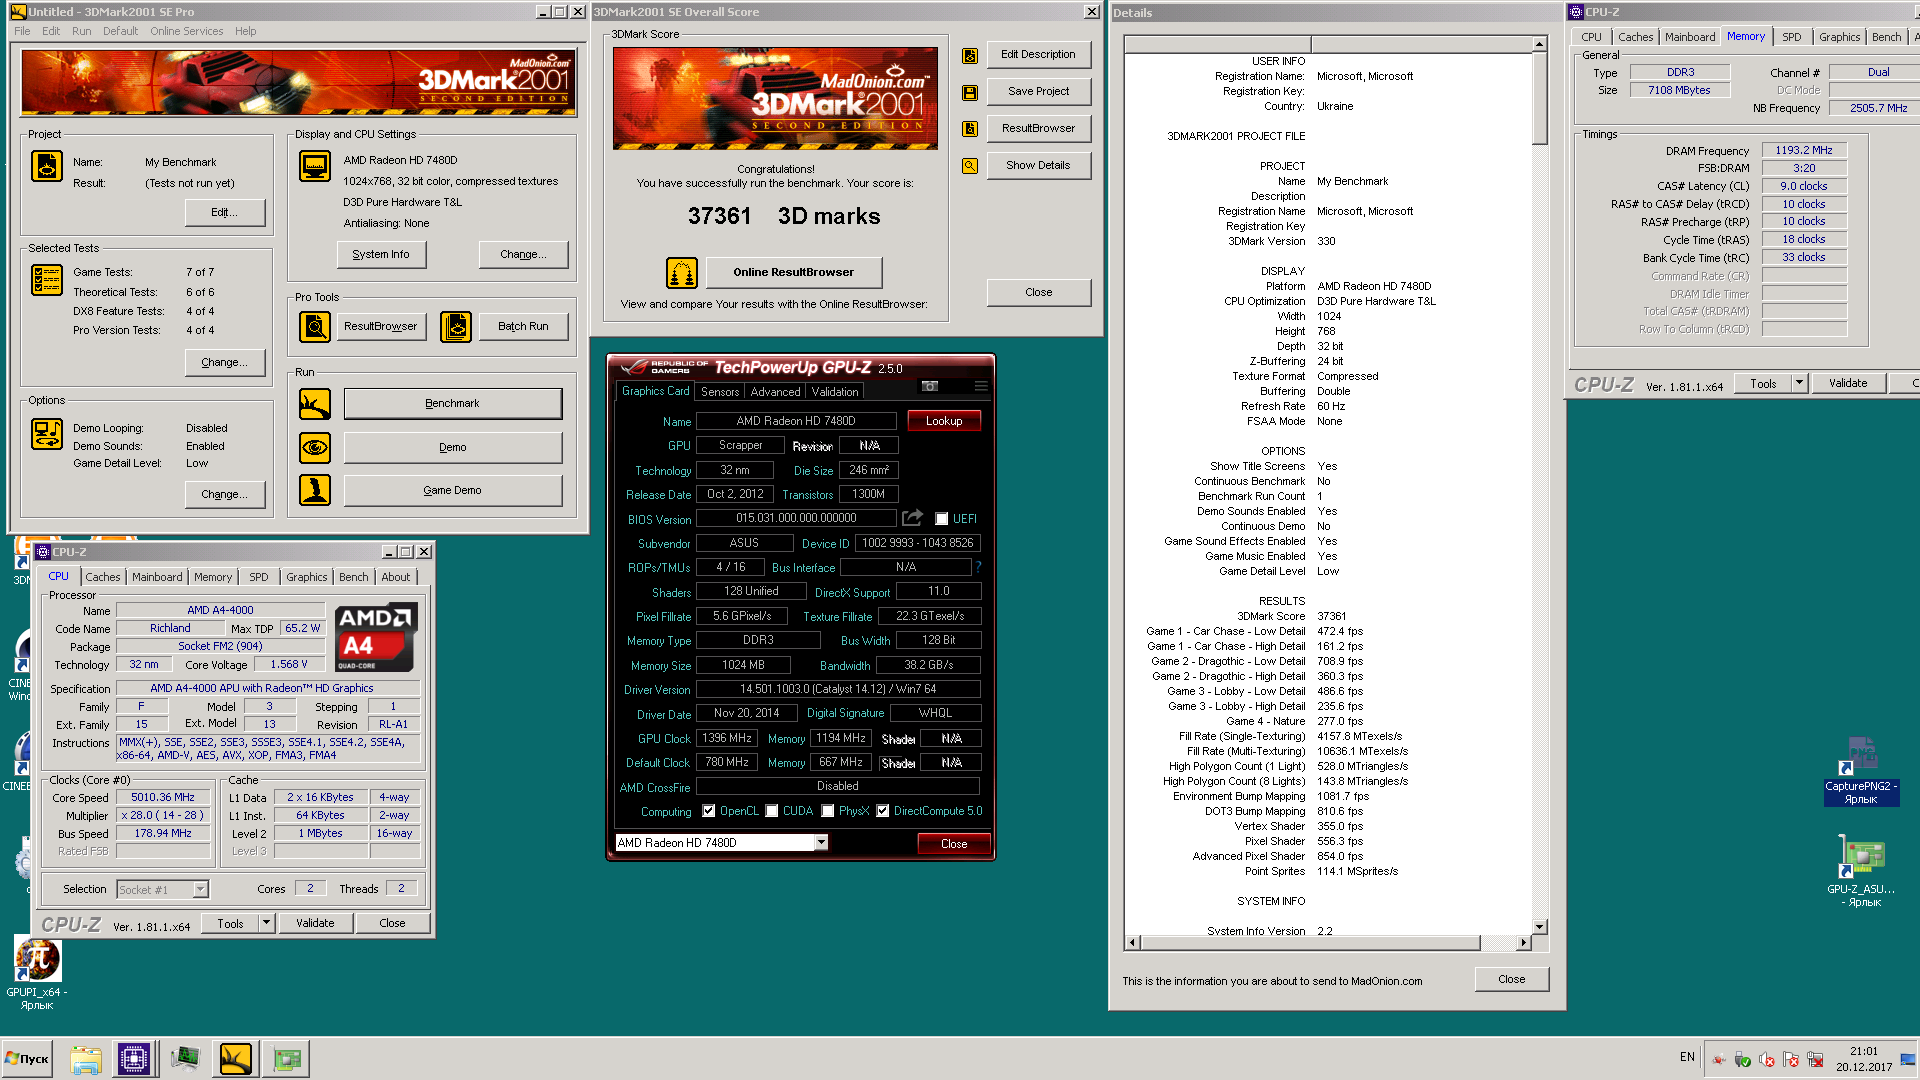Image resolution: width=1920 pixels, height=1080 pixels.
Task: Switch to Bench tab in CPU-Z CPU window
Action: 353,577
